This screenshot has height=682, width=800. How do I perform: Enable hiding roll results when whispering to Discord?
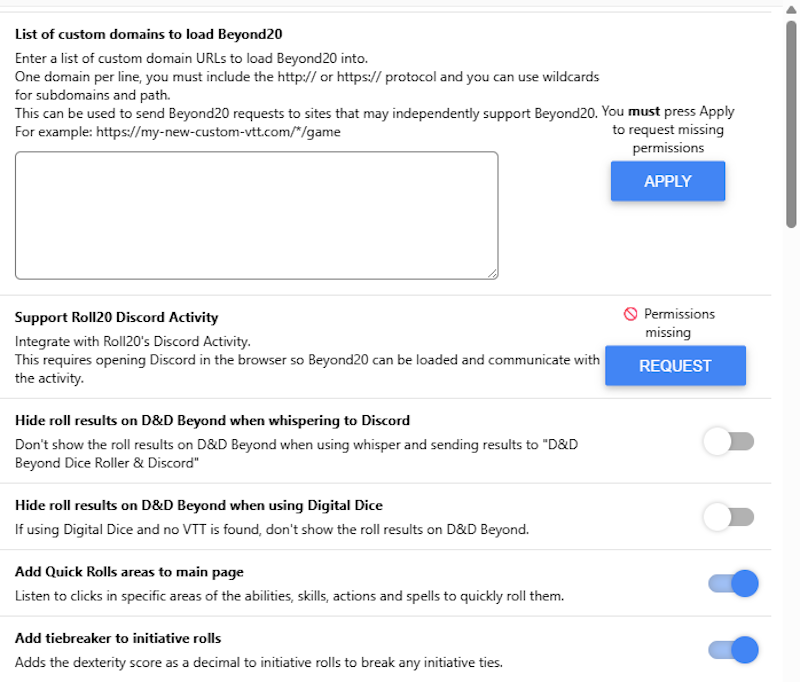click(x=728, y=441)
